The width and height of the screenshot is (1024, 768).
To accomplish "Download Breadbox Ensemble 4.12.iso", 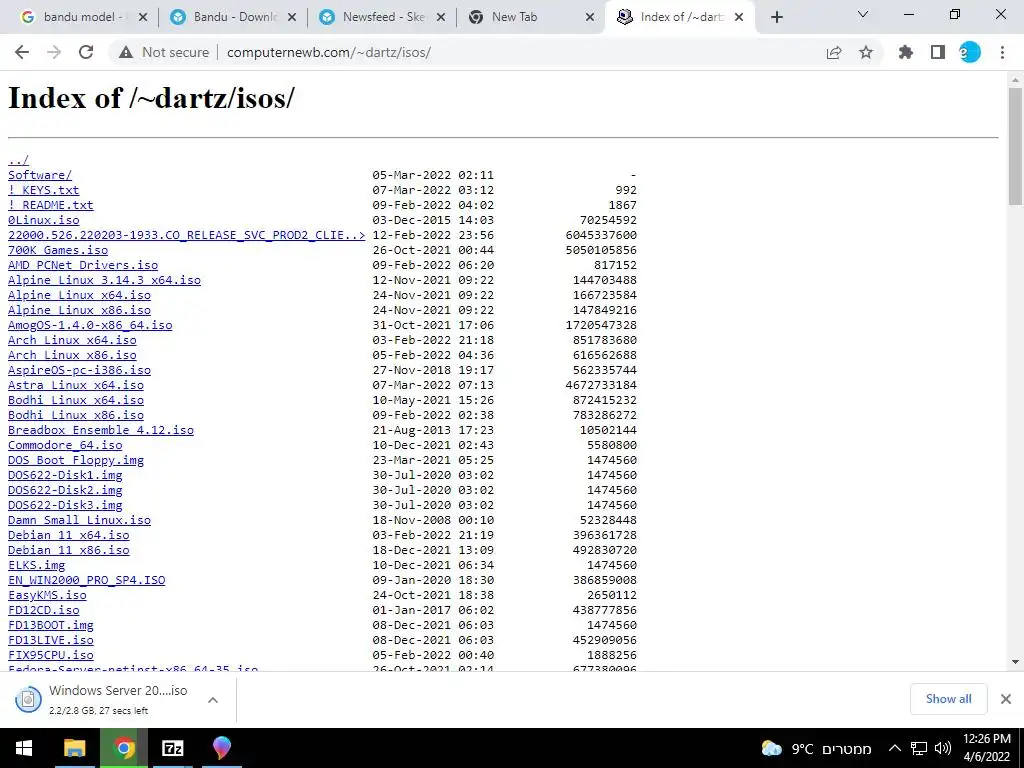I will click(x=101, y=430).
